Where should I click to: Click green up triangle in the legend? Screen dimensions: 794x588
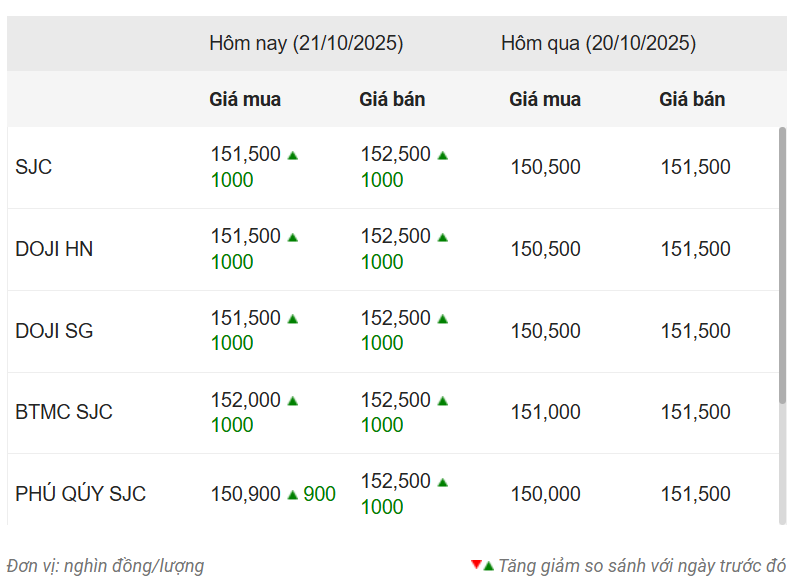coord(488,566)
